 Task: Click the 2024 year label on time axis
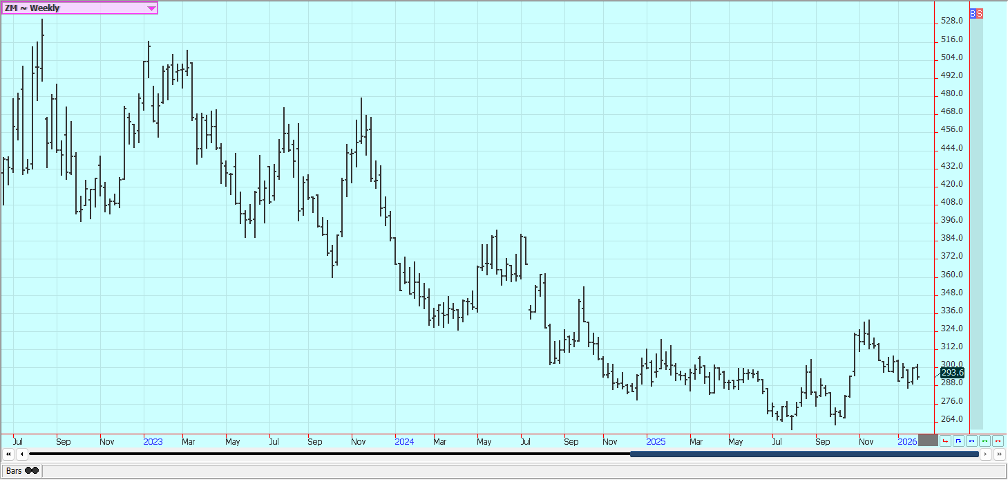coord(404,440)
